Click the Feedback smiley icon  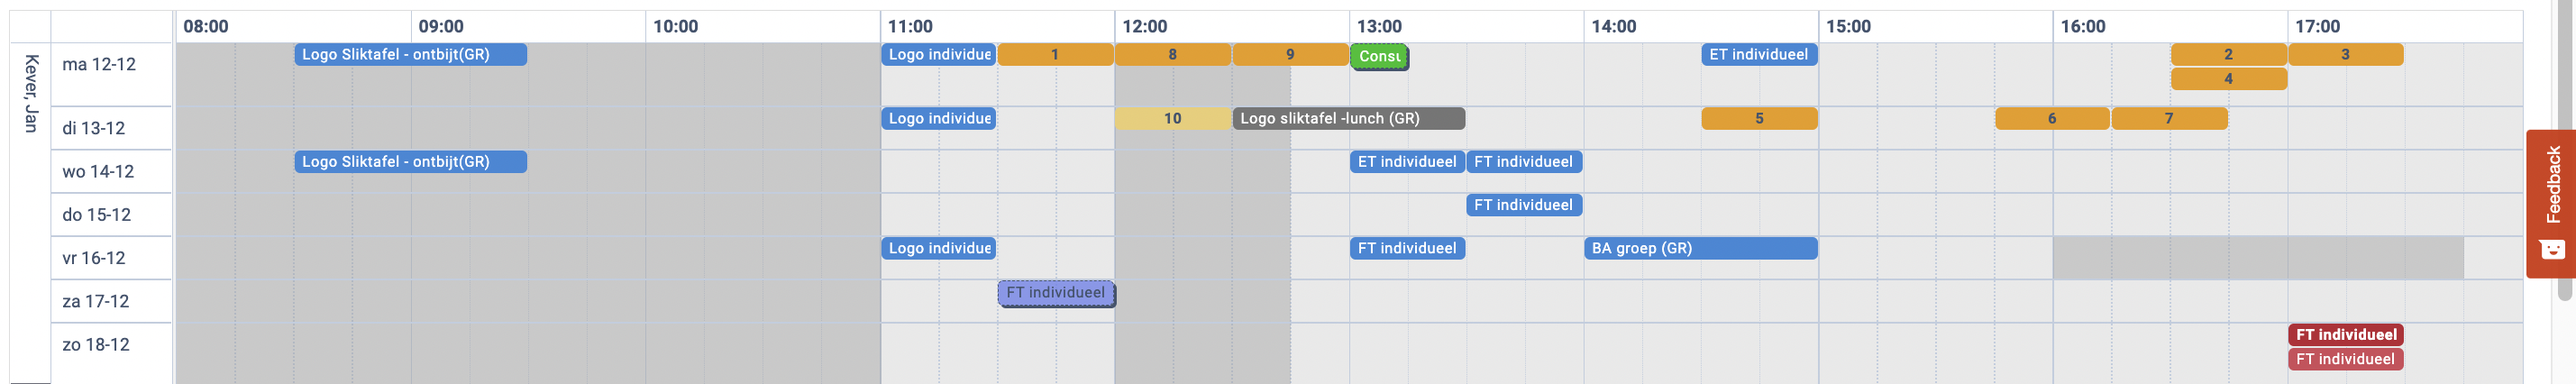2551,249
